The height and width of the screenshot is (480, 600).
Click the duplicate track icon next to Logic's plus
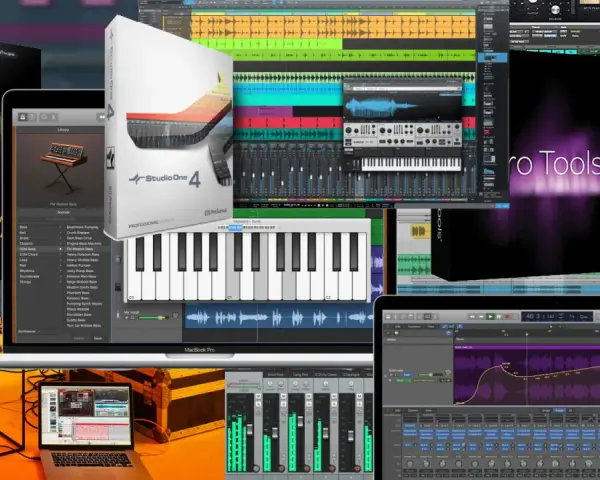coord(396,333)
